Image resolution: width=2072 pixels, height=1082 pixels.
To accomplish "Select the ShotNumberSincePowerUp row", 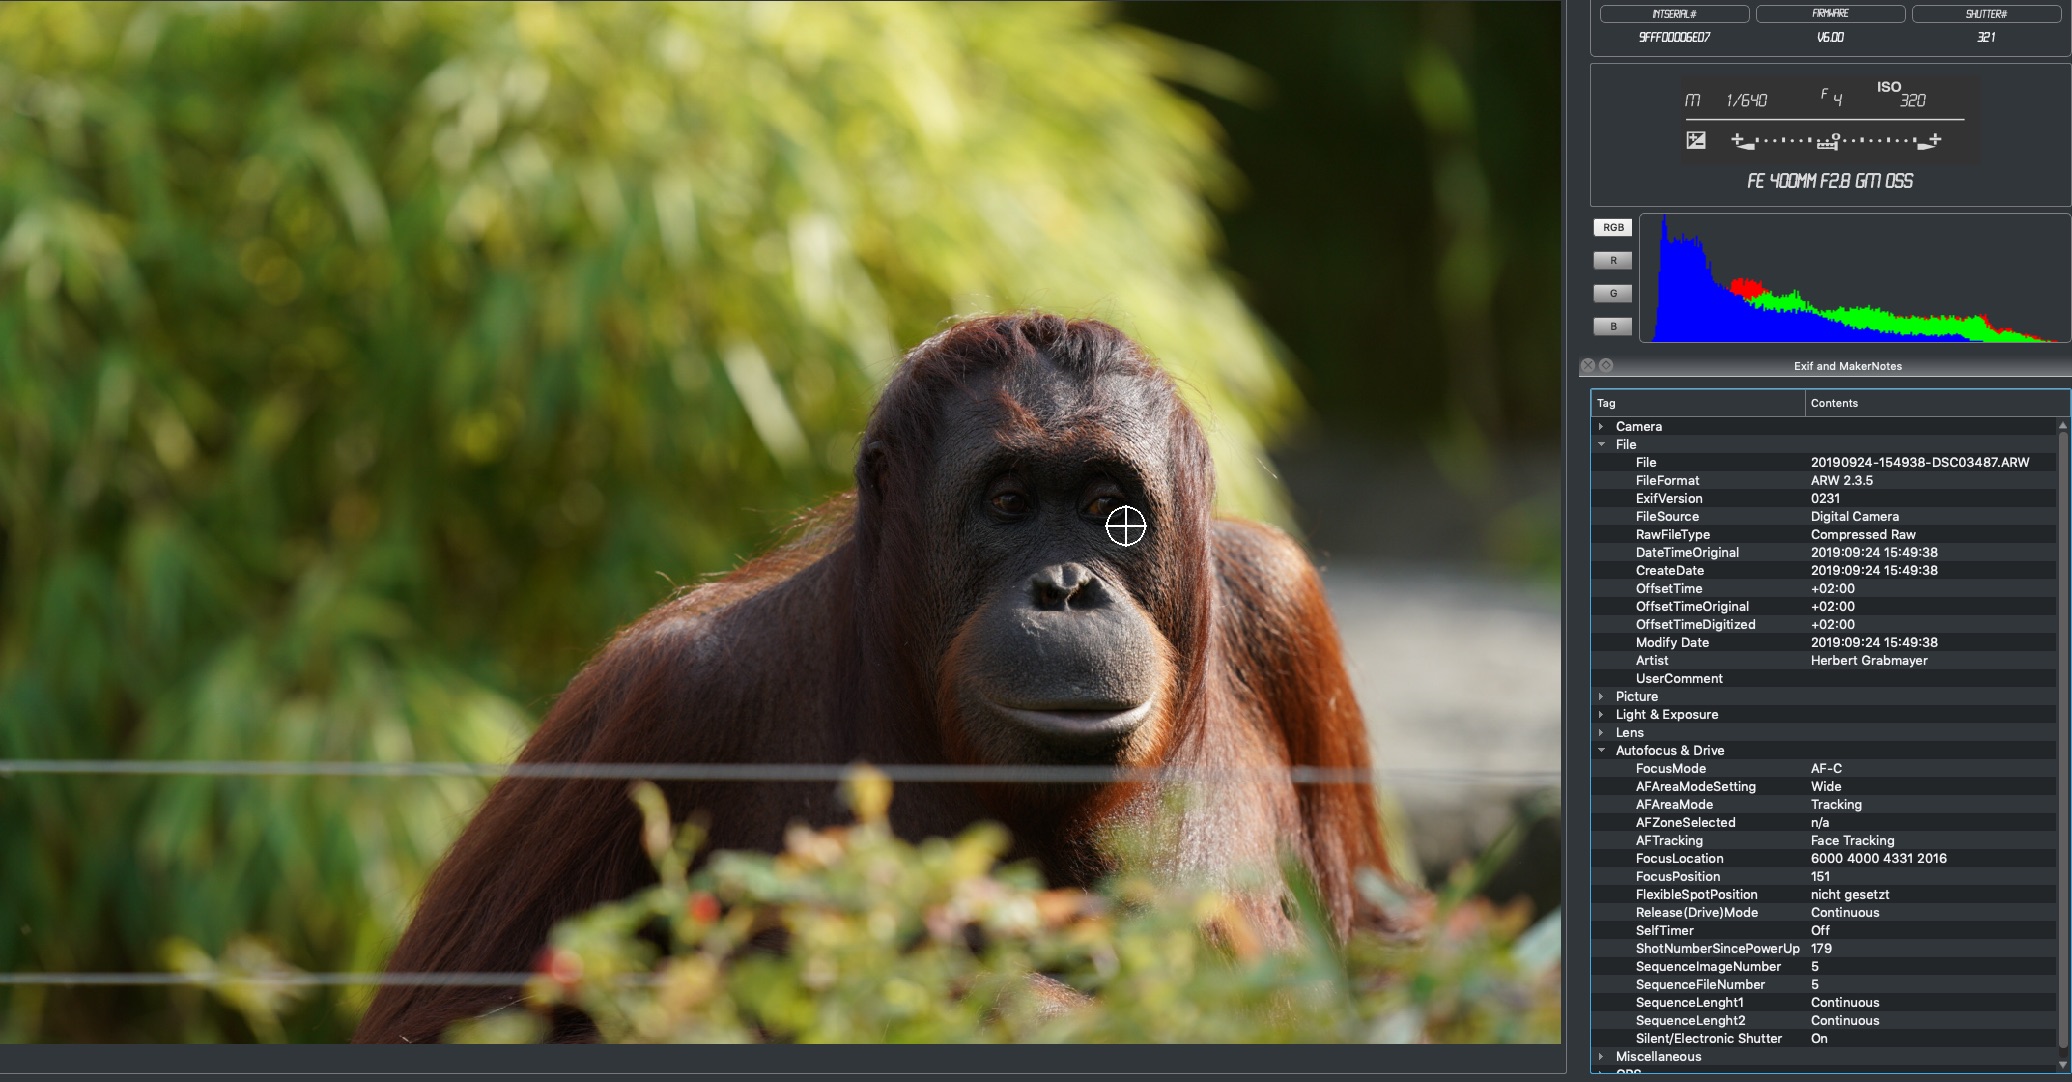I will (x=1824, y=948).
